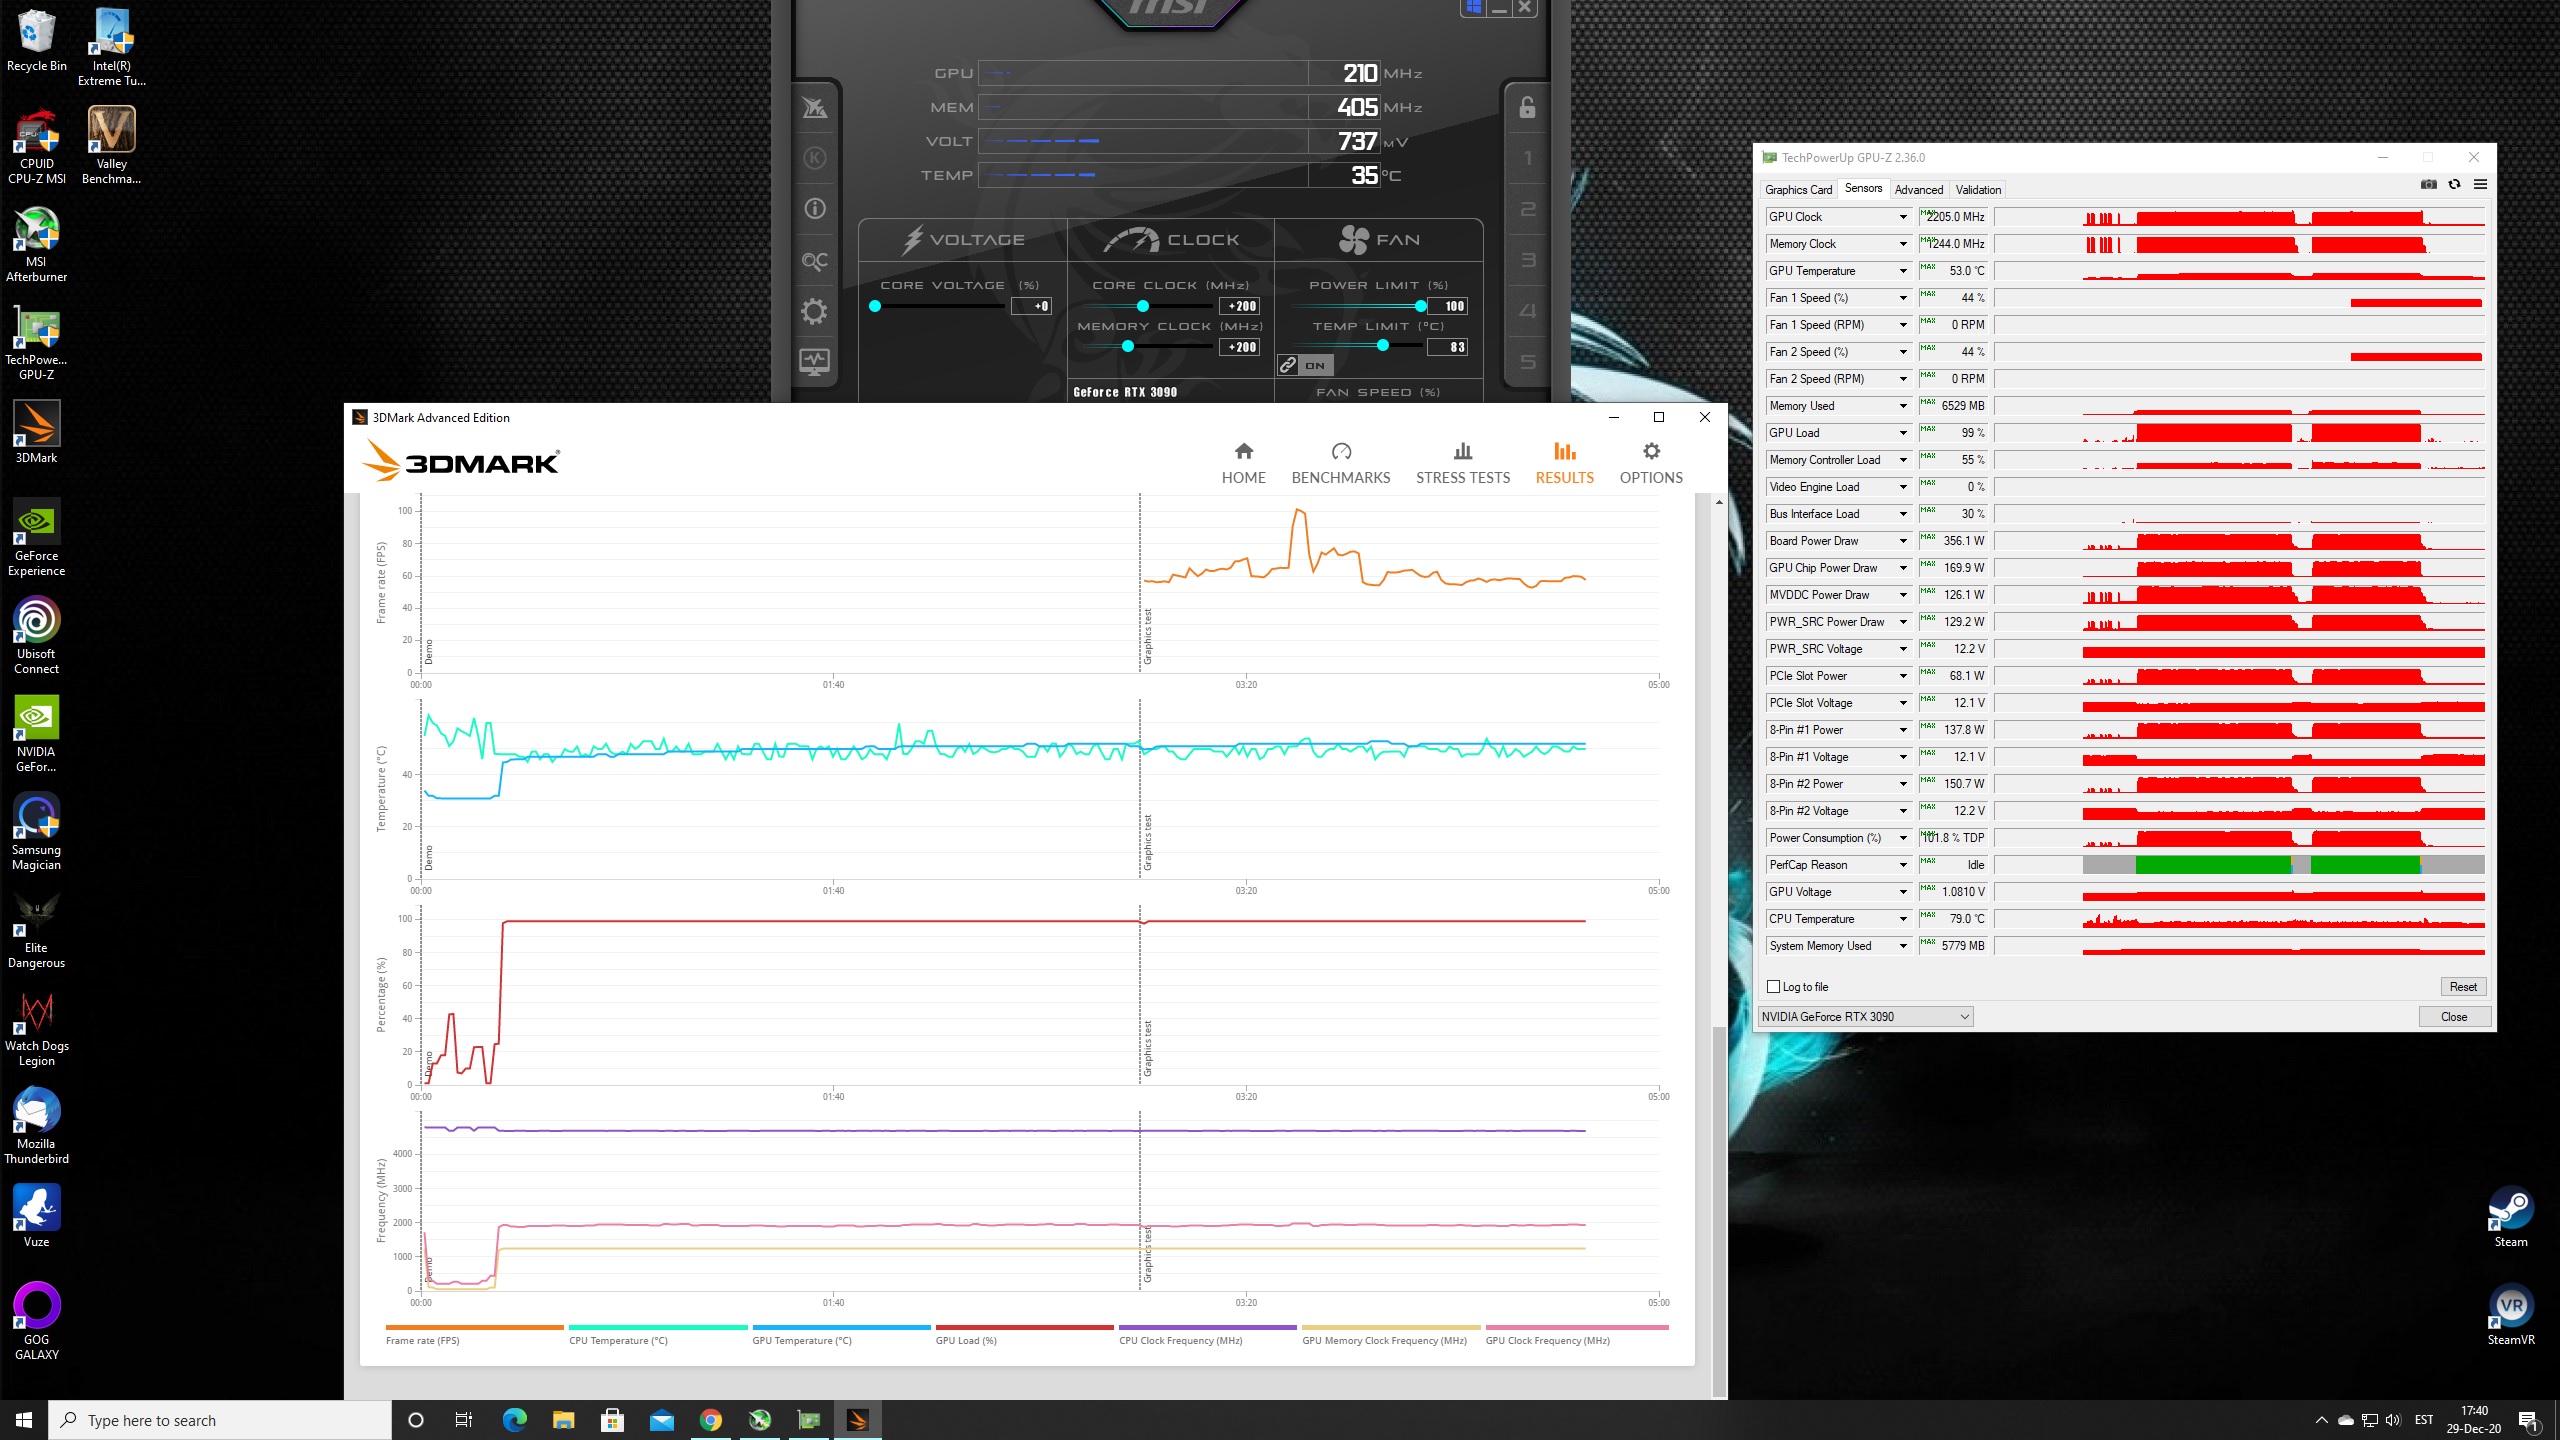Click 3DMark results vertical scrollbar
Viewport: 2560px width, 1440px height.
point(1719,1210)
